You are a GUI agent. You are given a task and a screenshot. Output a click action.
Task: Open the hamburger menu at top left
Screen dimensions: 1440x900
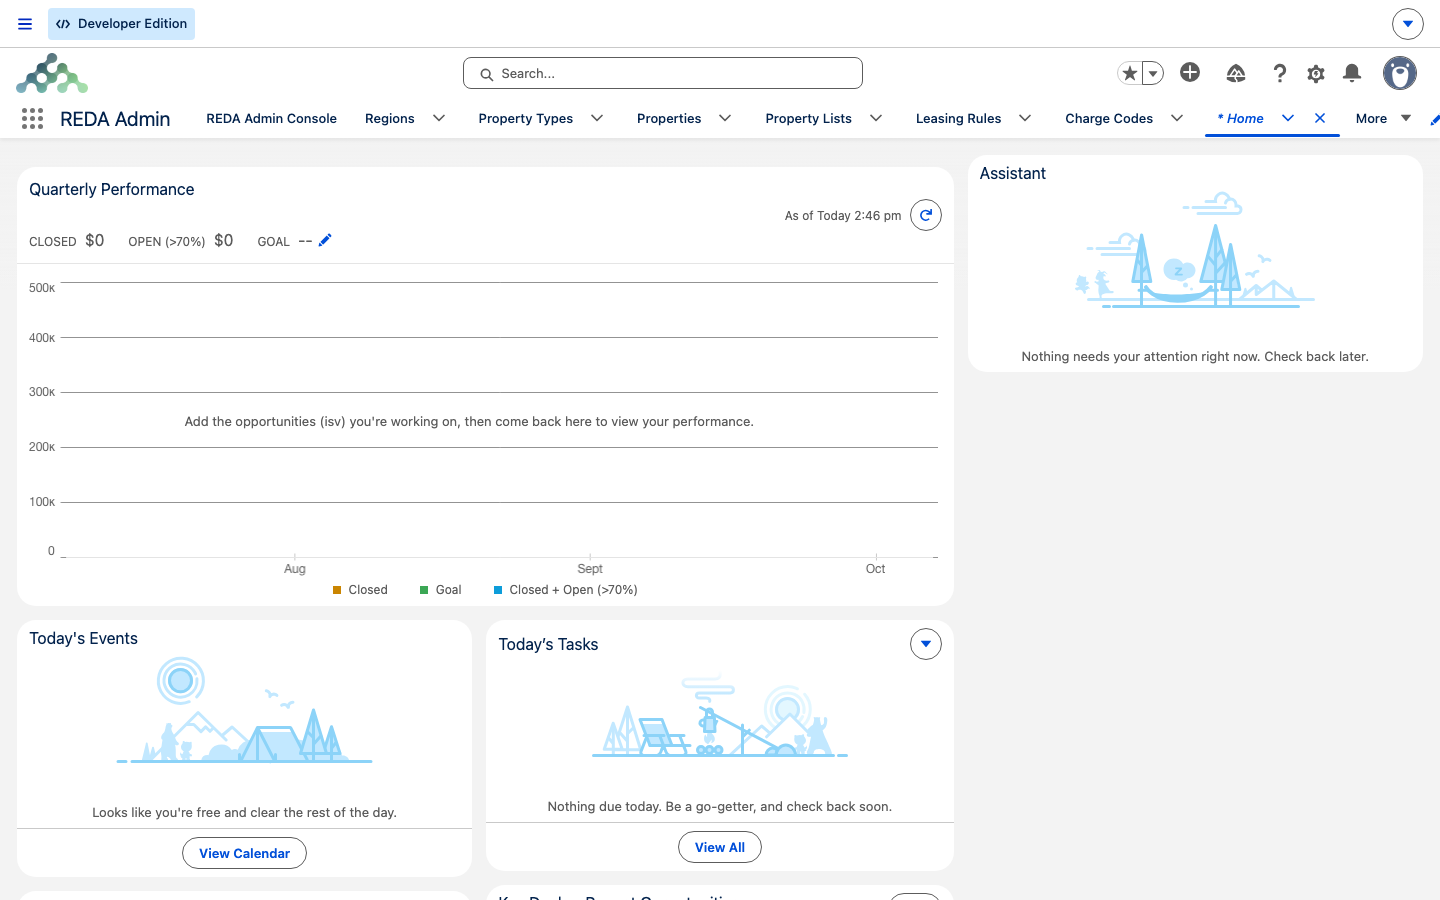pyautogui.click(x=25, y=24)
